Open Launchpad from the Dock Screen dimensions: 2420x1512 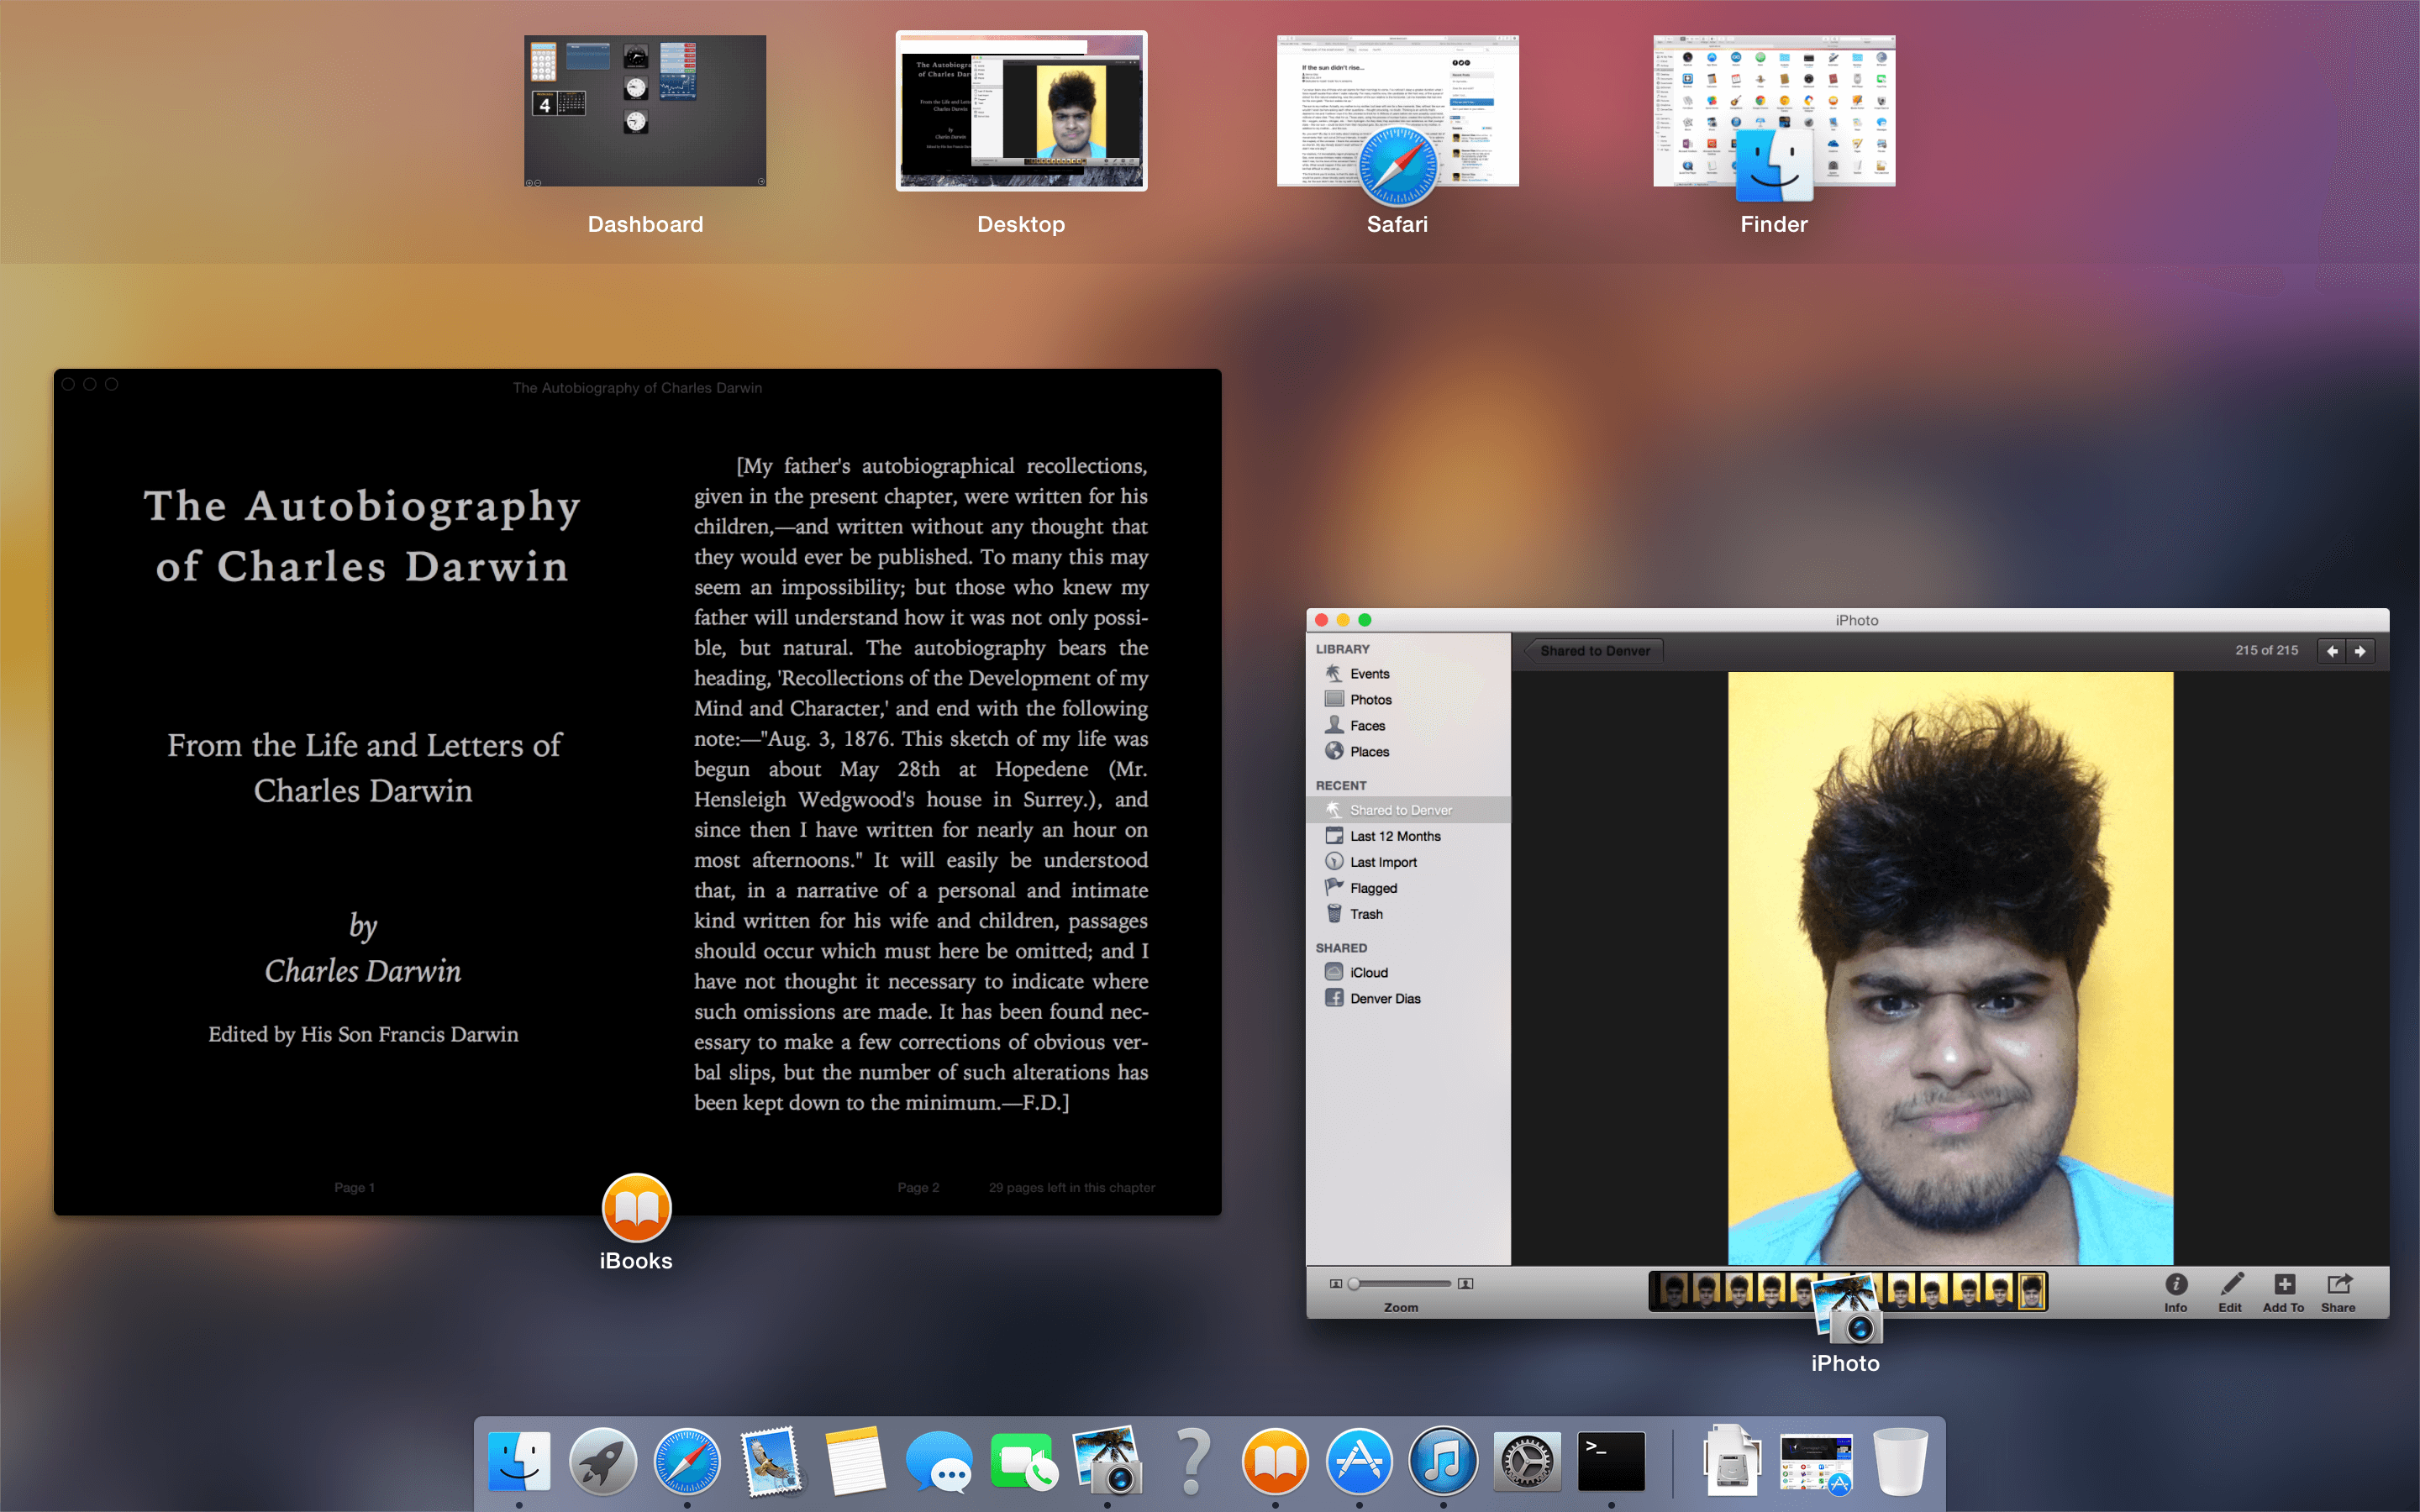(x=603, y=1461)
